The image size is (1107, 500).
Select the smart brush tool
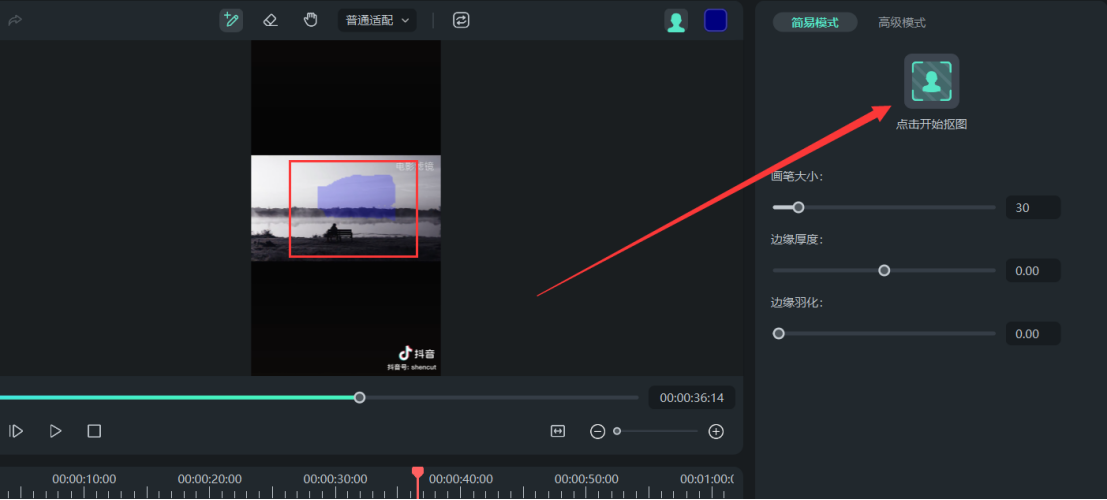click(231, 20)
